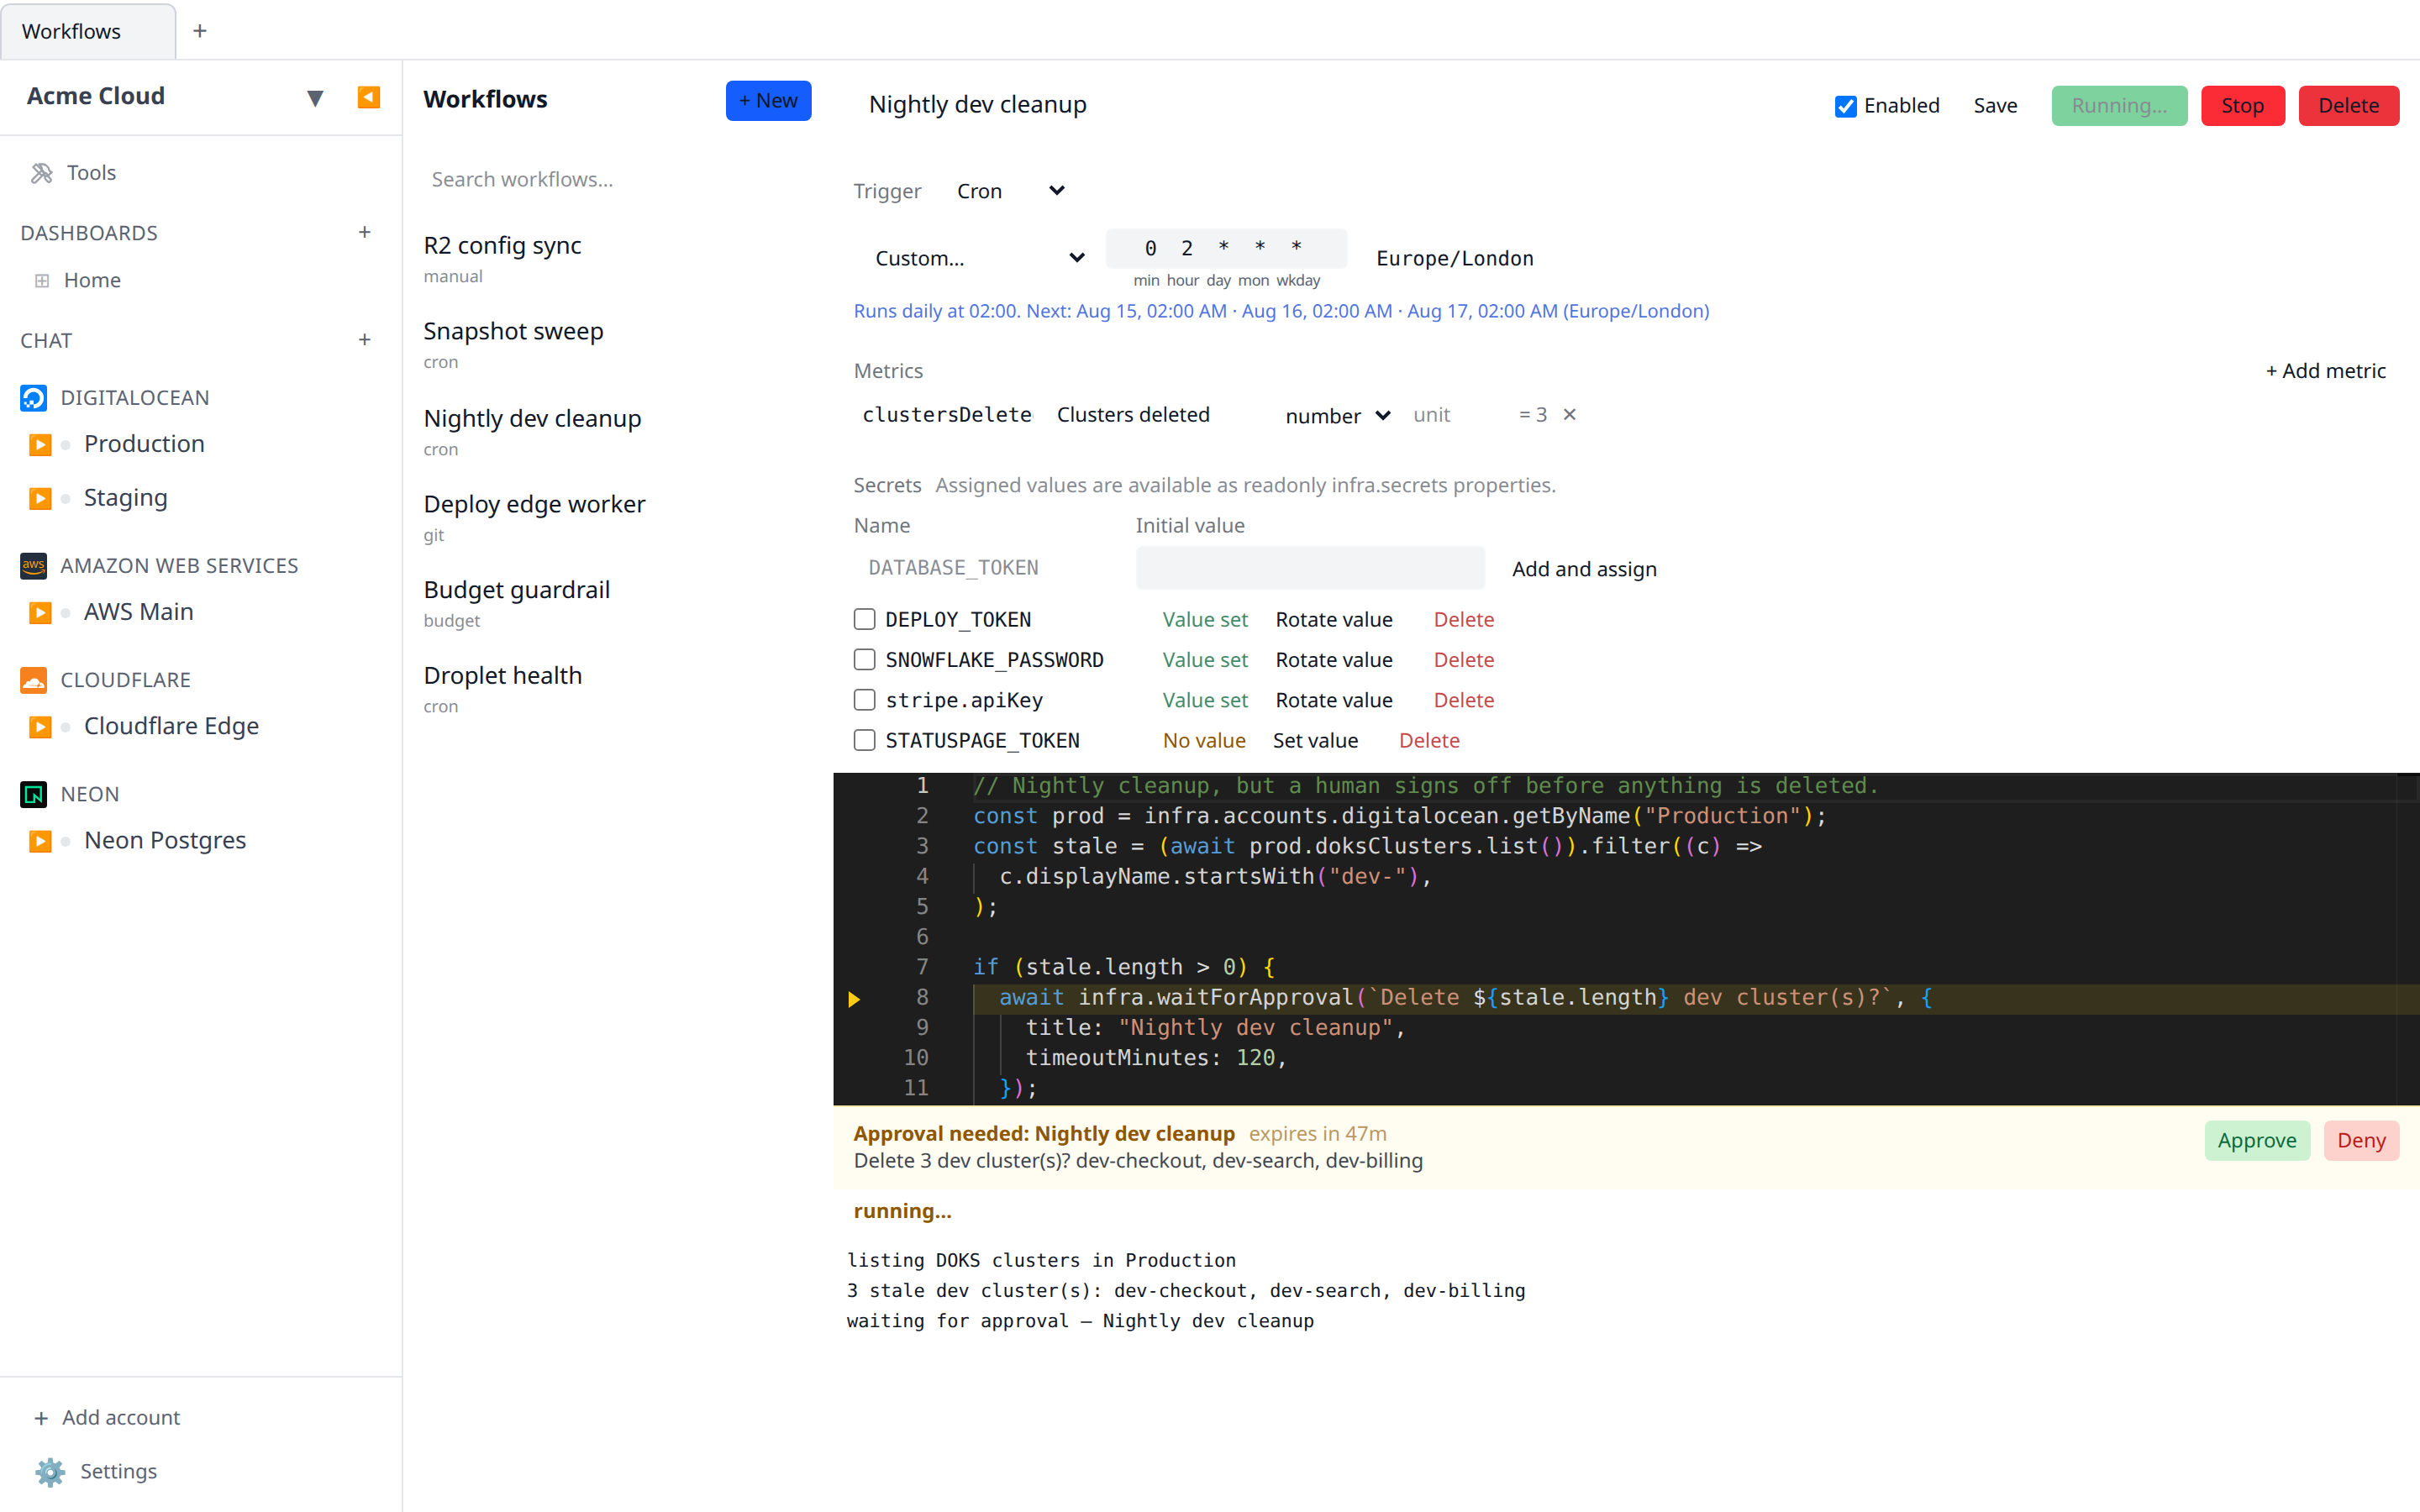
Task: Click the play icon beside Production
Action: (x=40, y=445)
